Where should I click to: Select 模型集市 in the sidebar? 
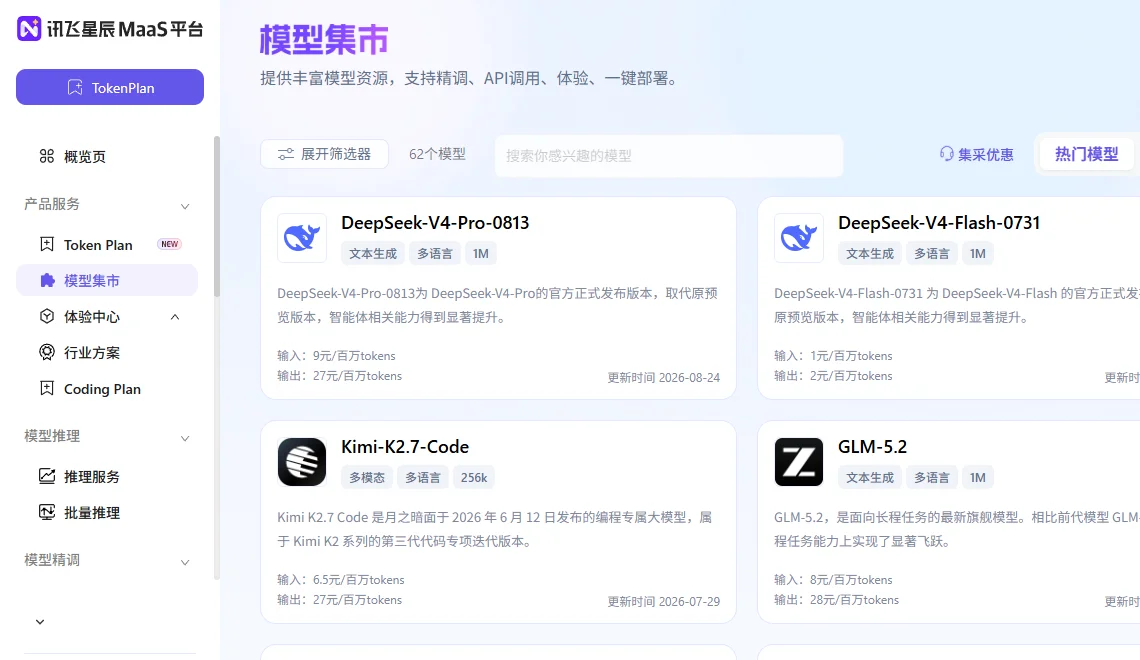click(107, 281)
